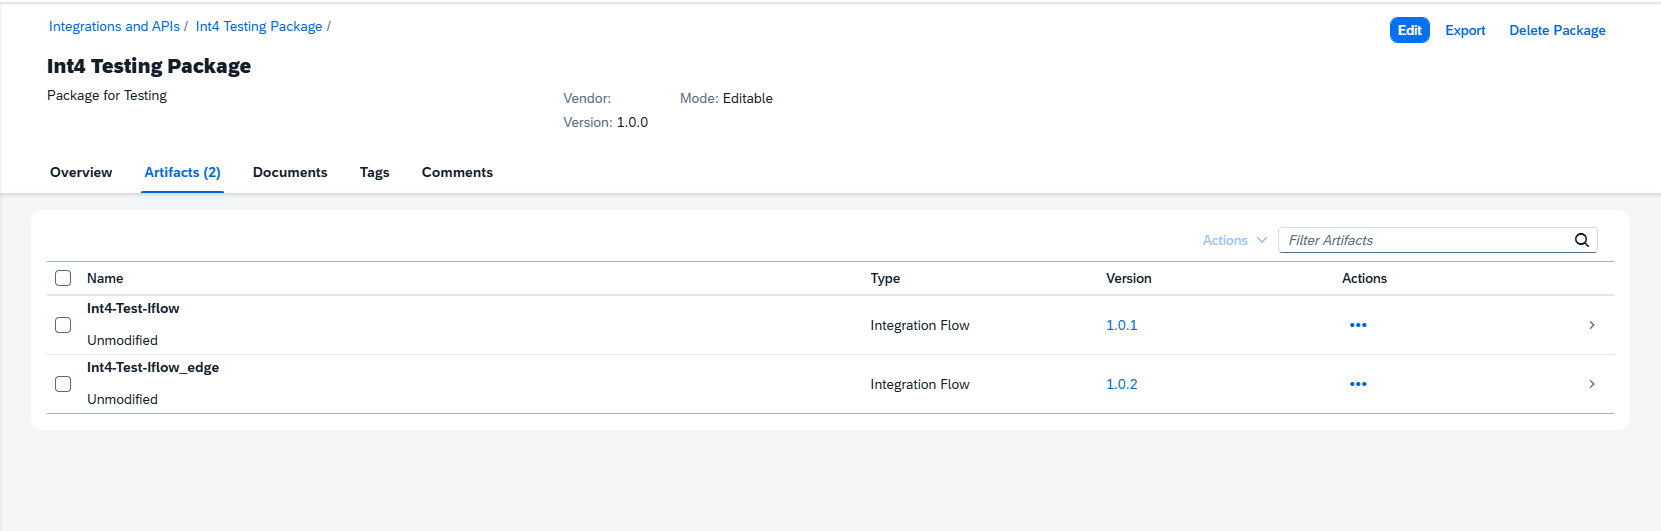Navigate into Int4-Test-Iflow_edge row arrow
Viewport: 1661px width, 531px height.
[1592, 384]
